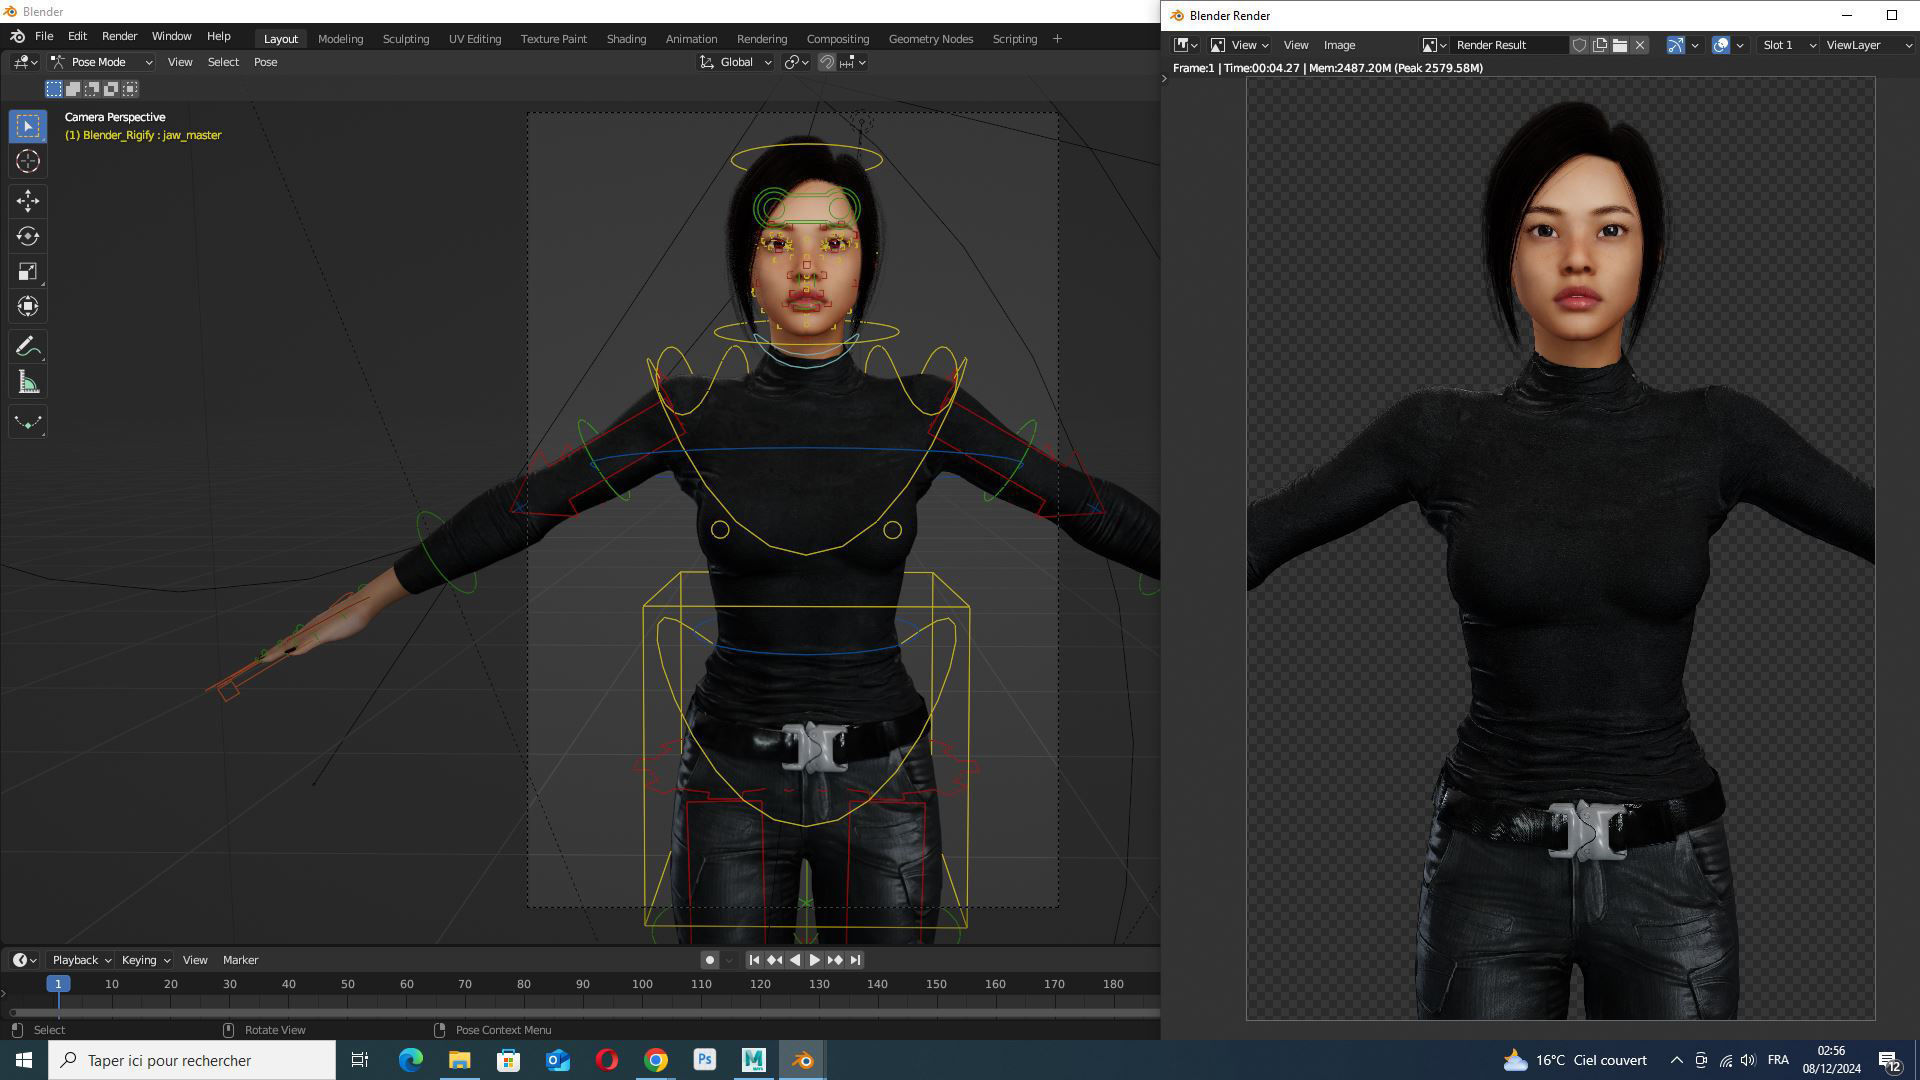Open the Edit menu
1920x1080 pixels.
[x=77, y=36]
